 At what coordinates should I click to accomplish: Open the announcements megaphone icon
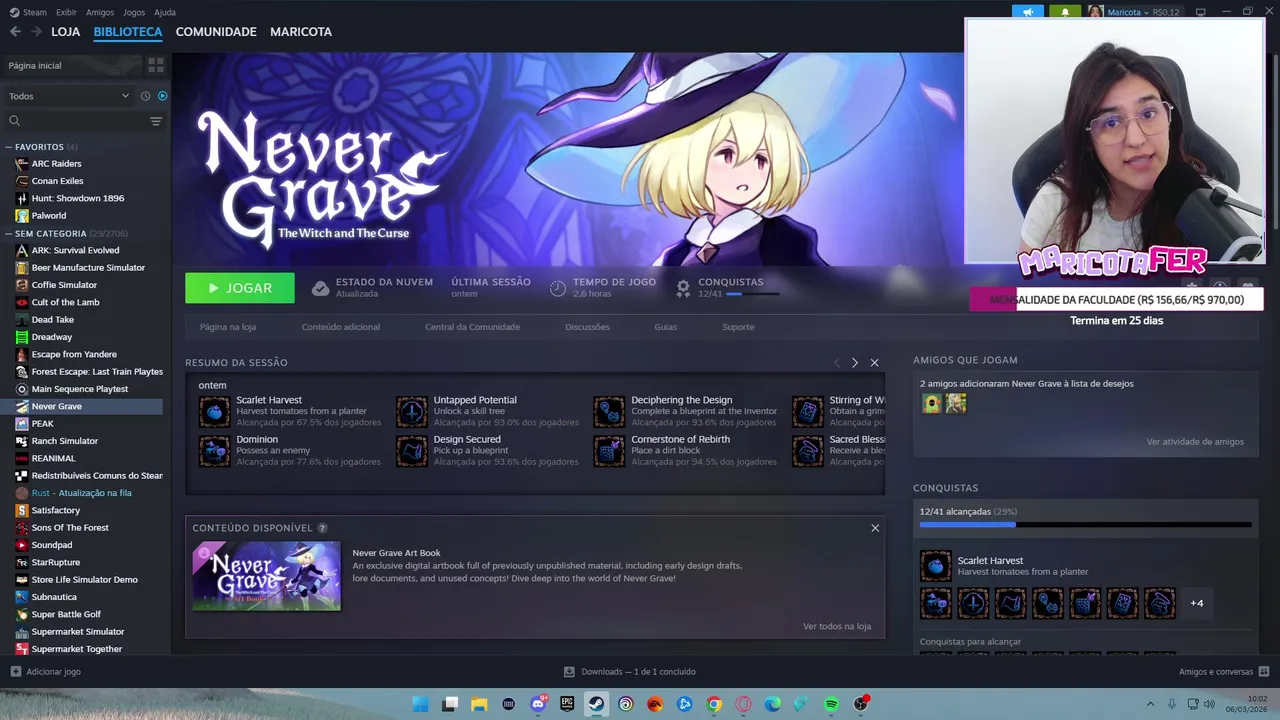point(1027,12)
